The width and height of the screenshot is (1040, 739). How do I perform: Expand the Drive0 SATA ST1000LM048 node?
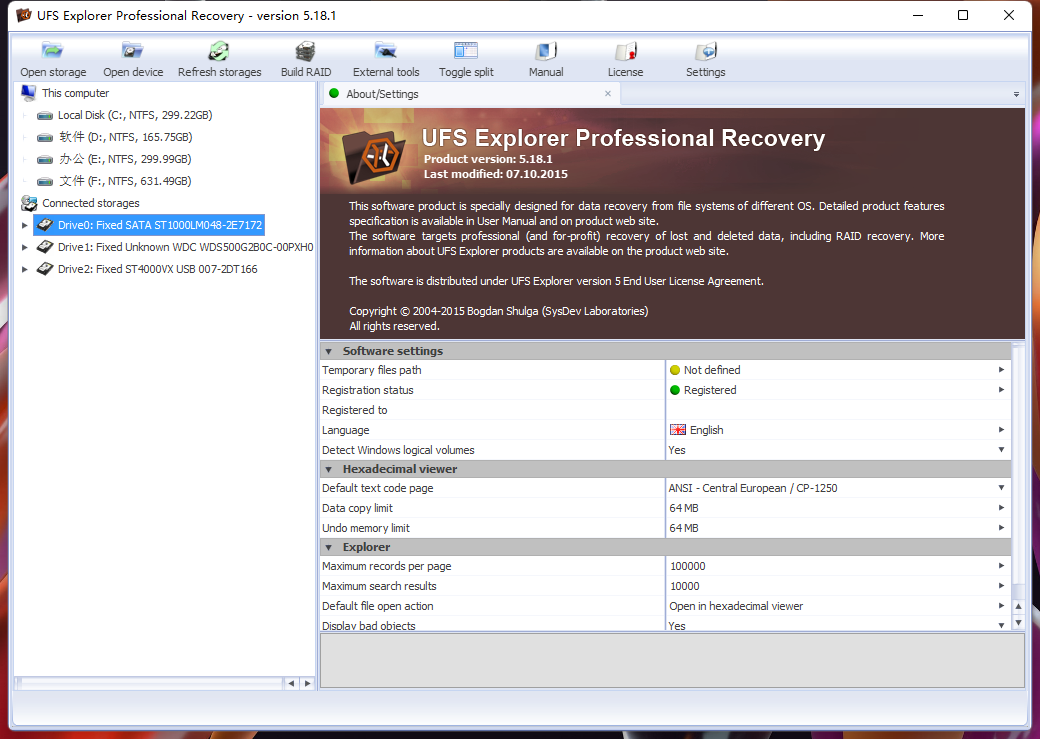click(x=25, y=225)
